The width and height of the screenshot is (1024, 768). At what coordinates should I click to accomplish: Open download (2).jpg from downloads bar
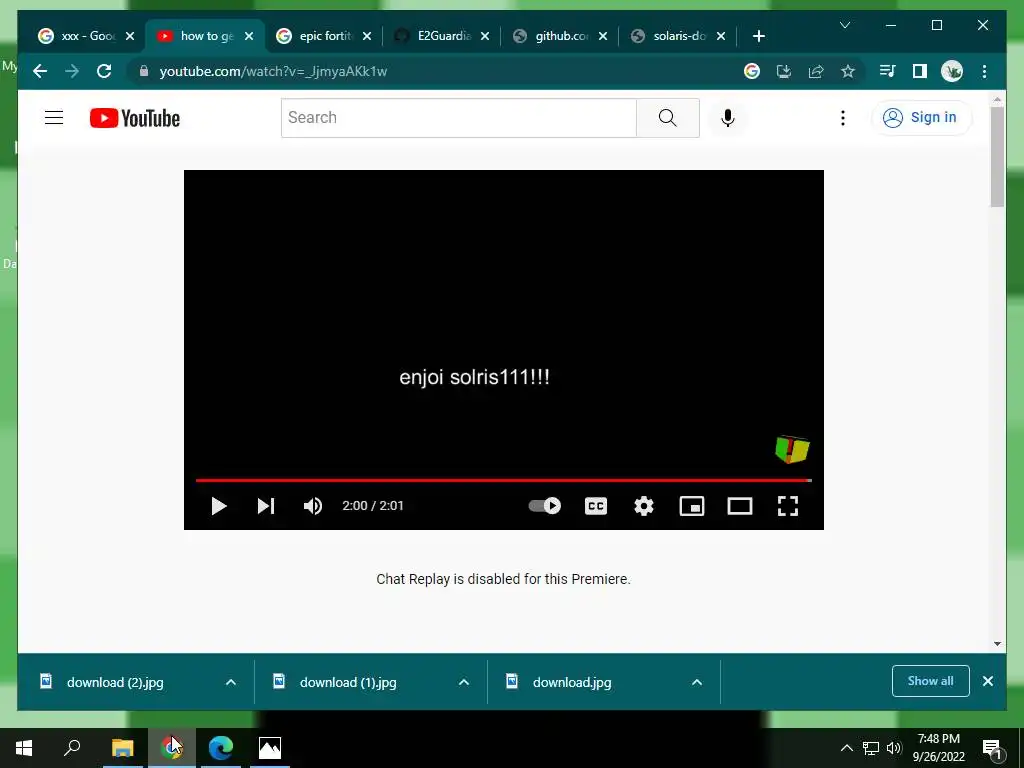click(115, 682)
